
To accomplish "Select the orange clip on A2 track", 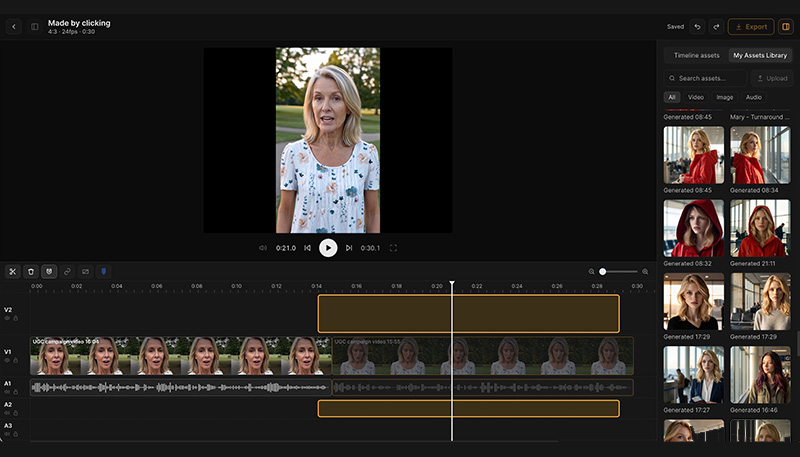I will tap(468, 409).
